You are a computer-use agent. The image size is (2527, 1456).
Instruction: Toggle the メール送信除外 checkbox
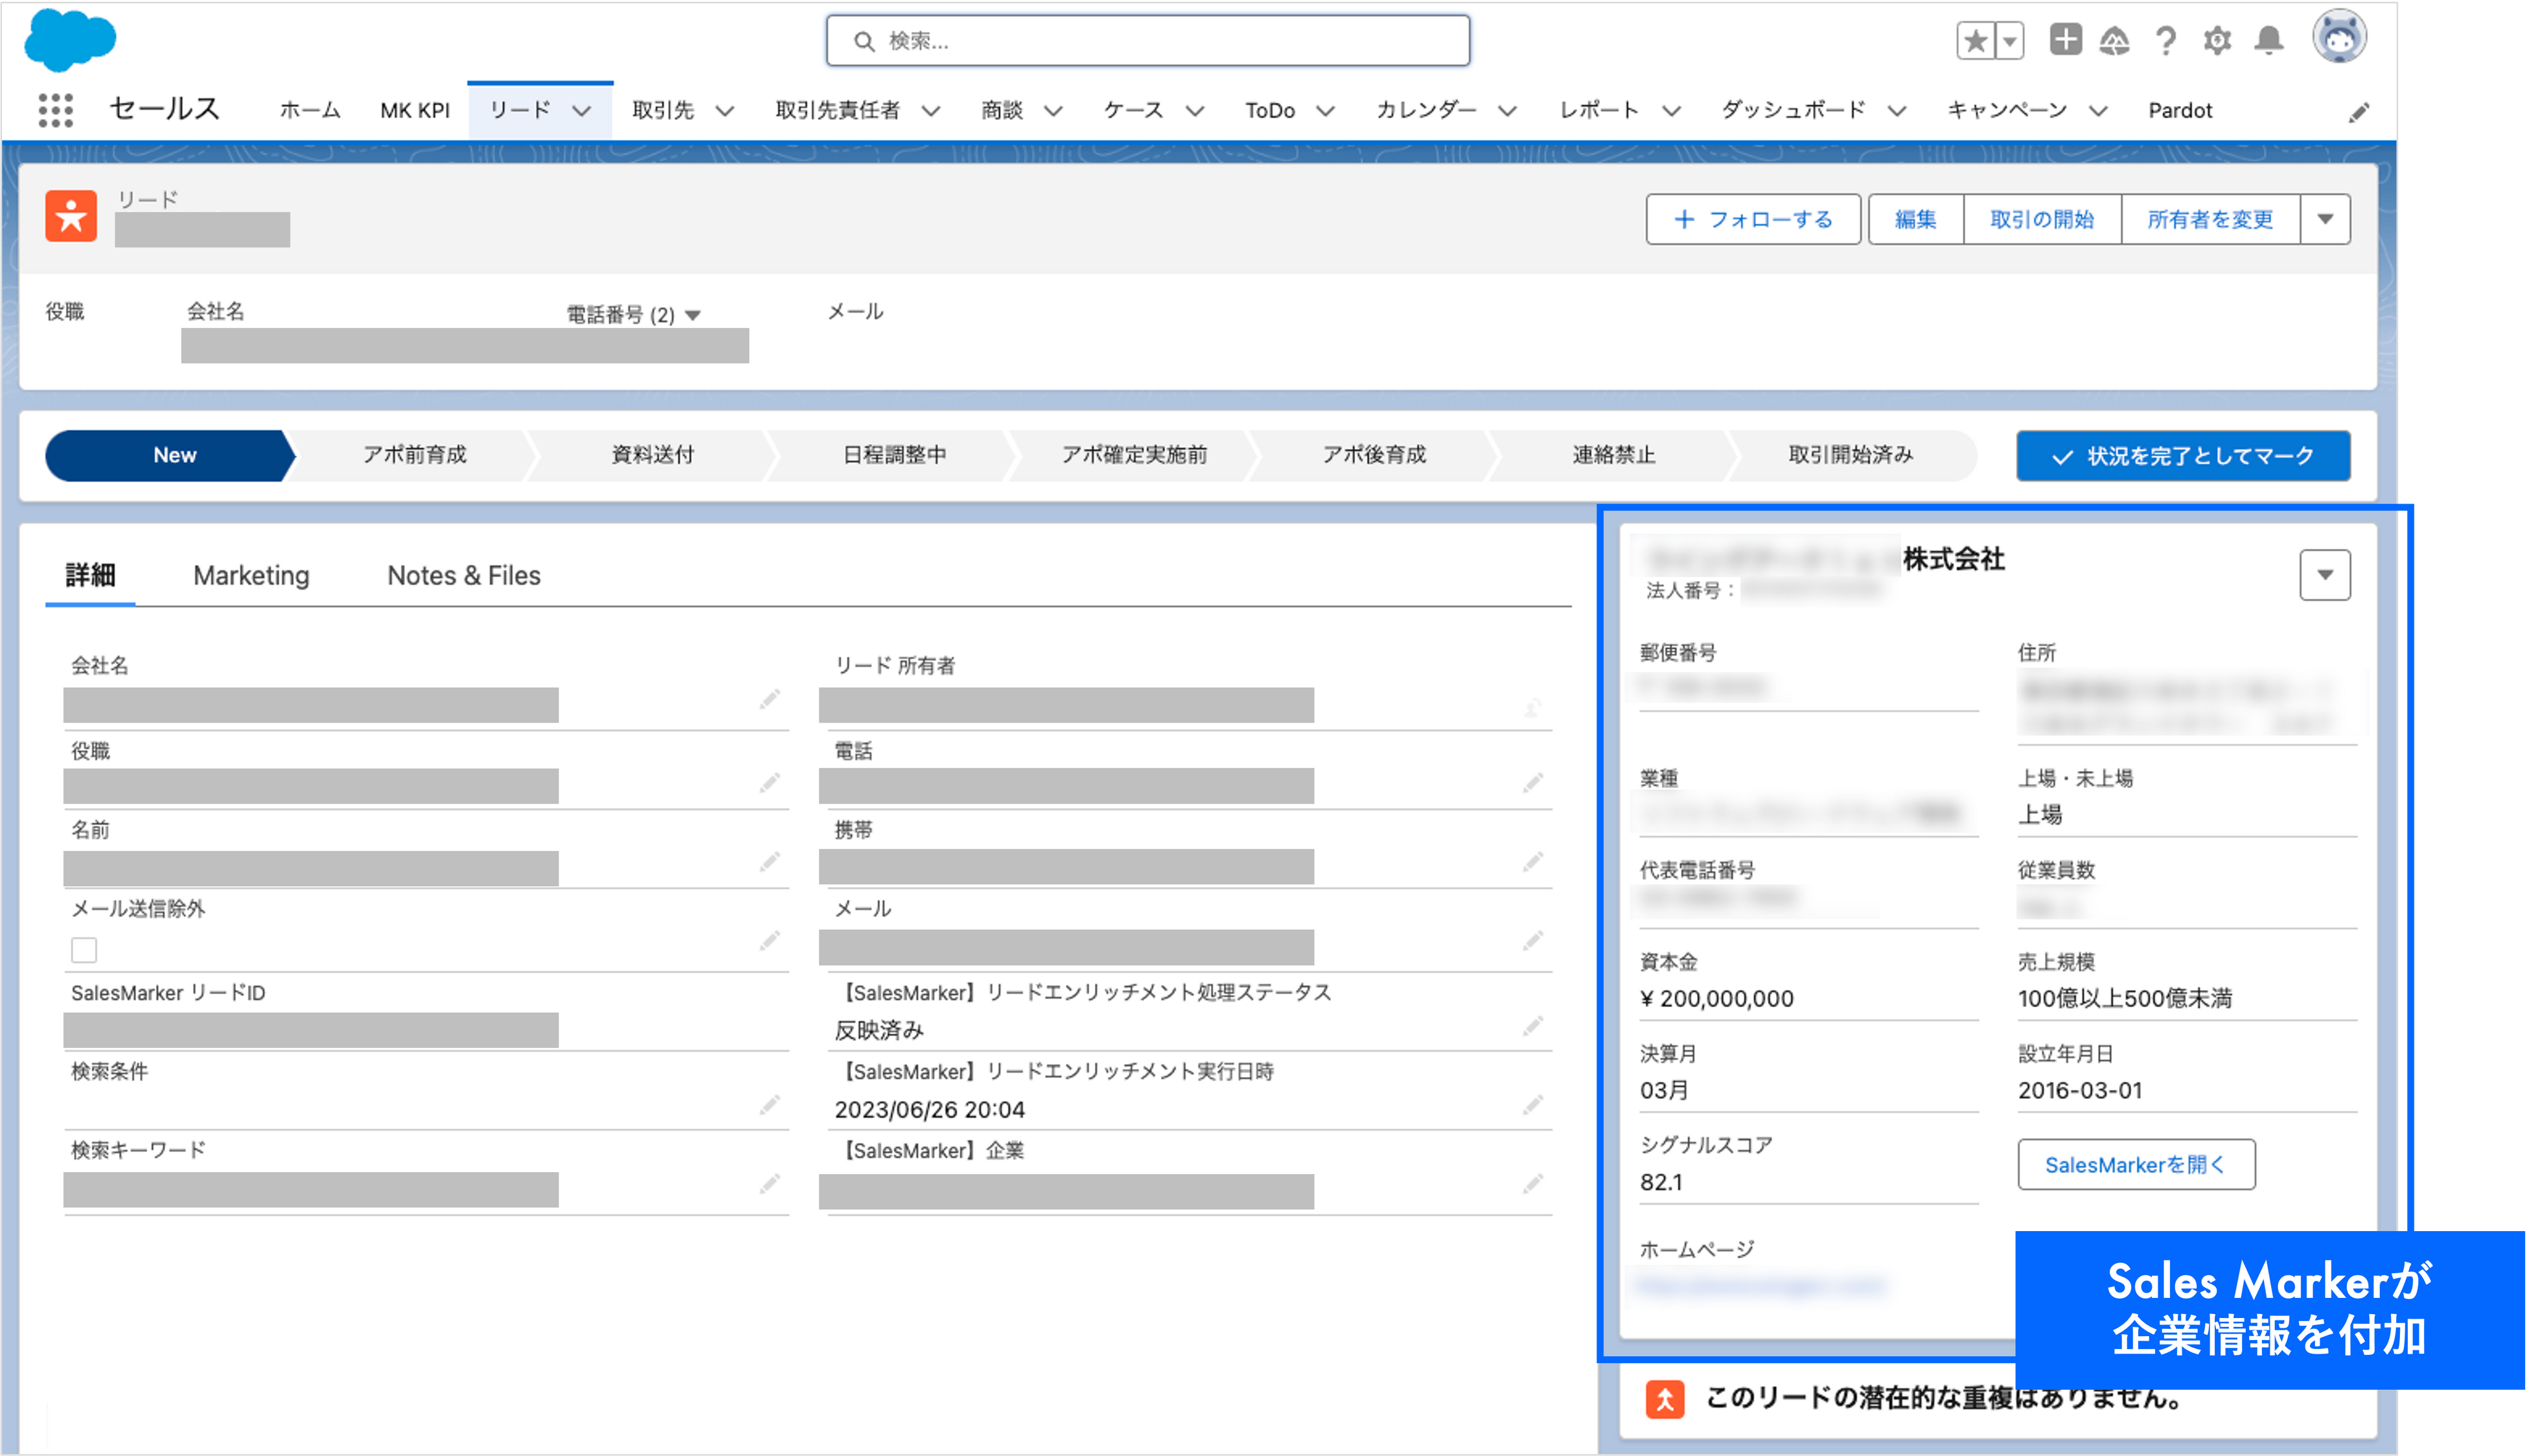pyautogui.click(x=84, y=949)
